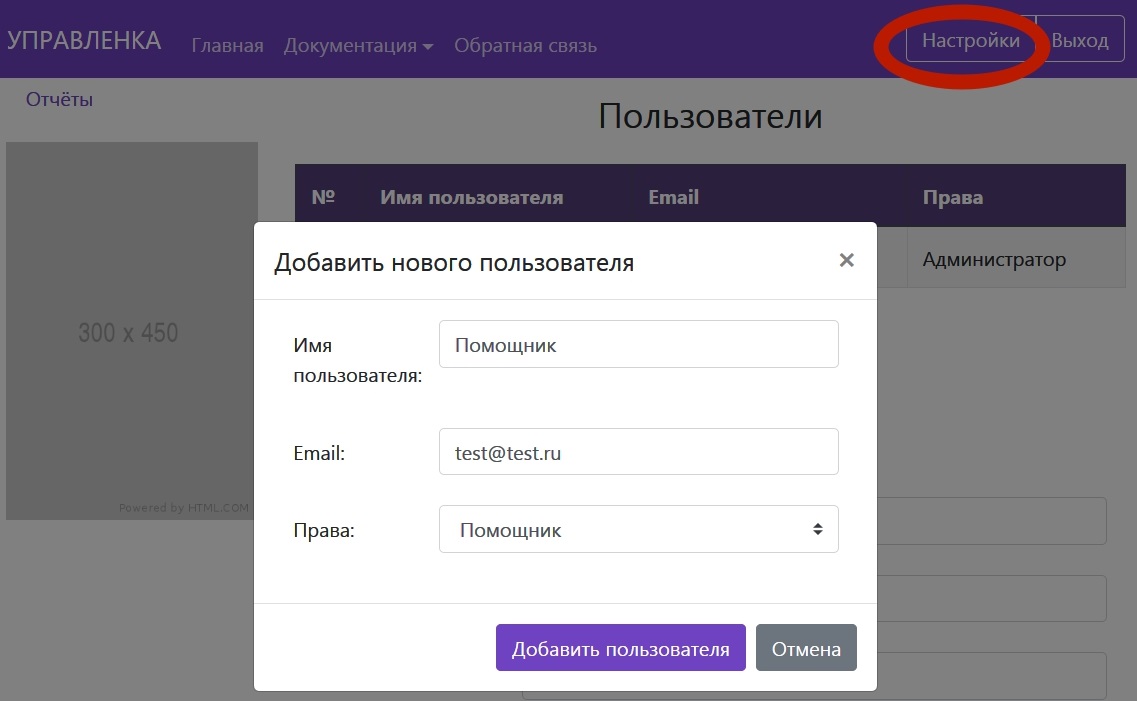Go to the Главная page

pyautogui.click(x=227, y=45)
